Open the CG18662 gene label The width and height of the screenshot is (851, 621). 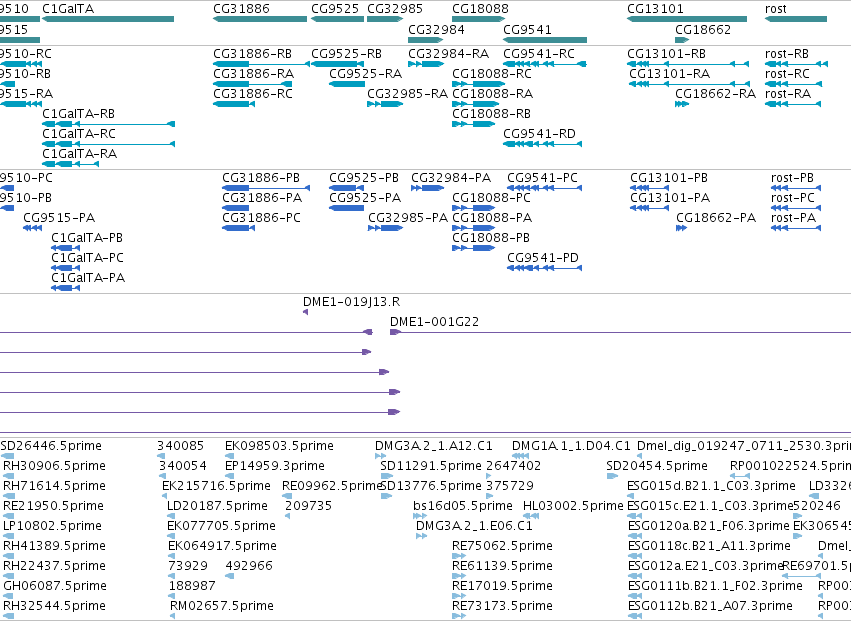(703, 29)
